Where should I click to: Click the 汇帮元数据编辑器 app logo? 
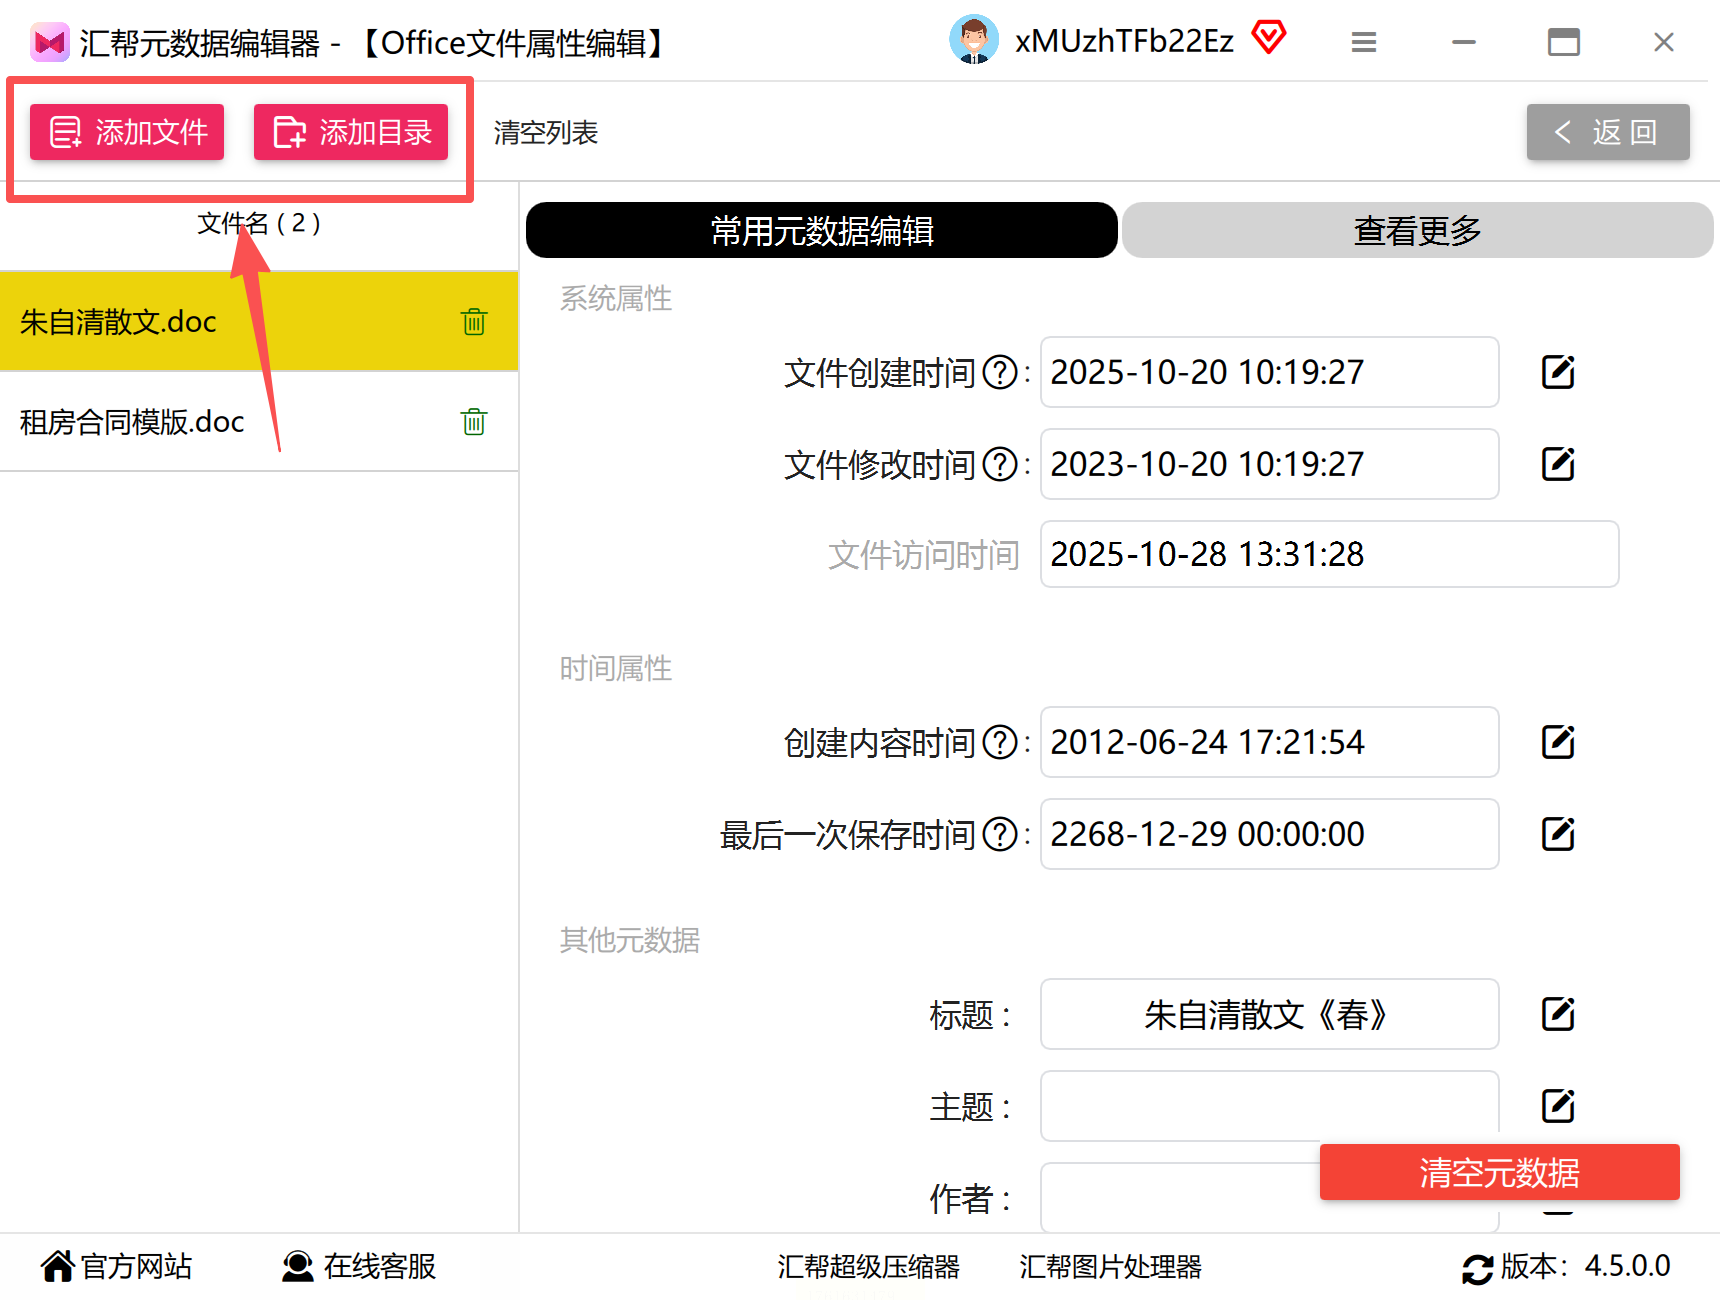point(49,42)
